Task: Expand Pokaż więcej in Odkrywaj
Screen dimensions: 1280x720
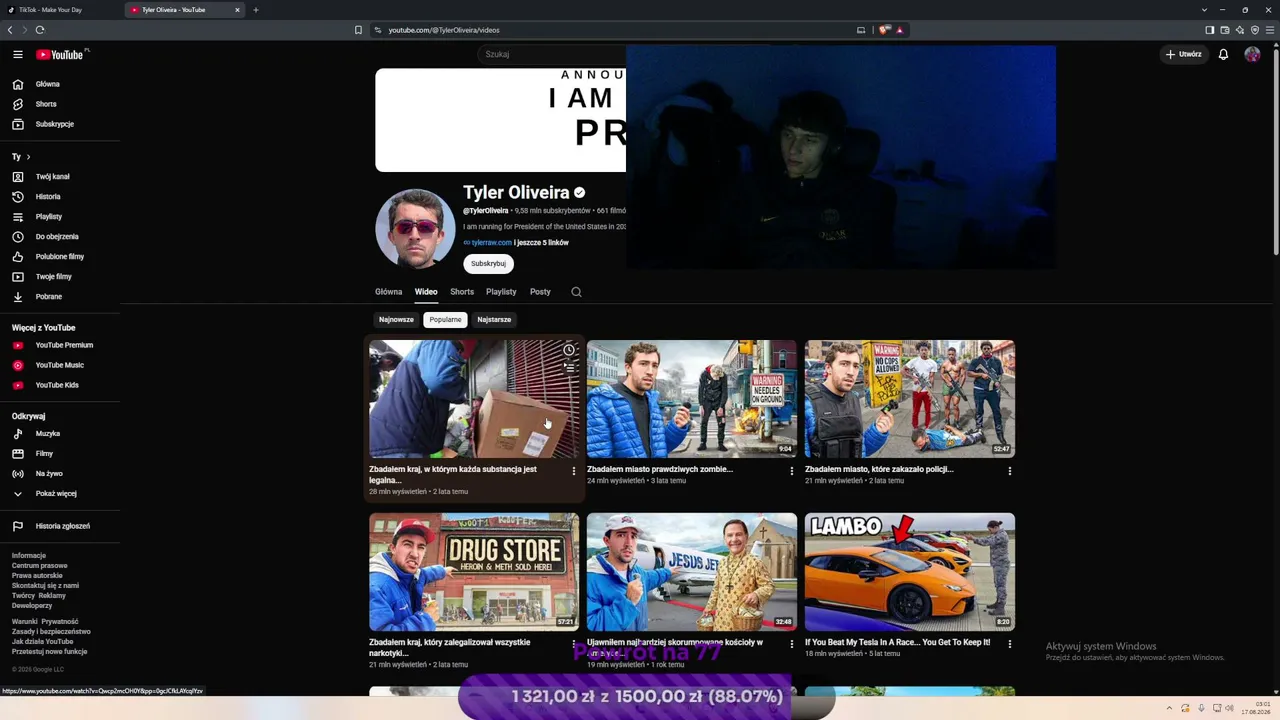Action: (56, 494)
